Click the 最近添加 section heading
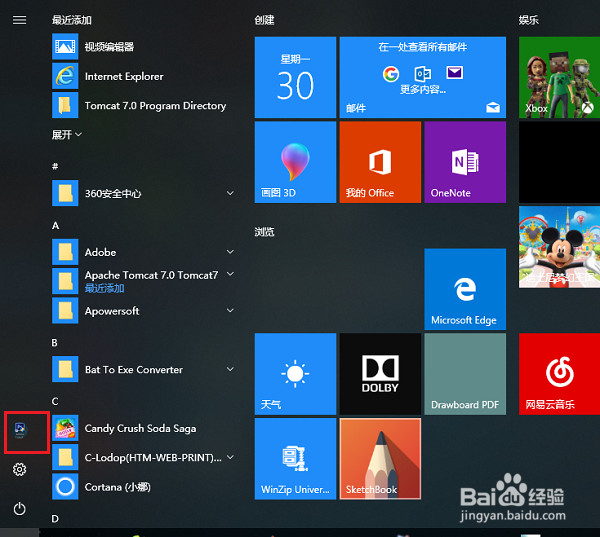This screenshot has width=600, height=537. point(72,20)
